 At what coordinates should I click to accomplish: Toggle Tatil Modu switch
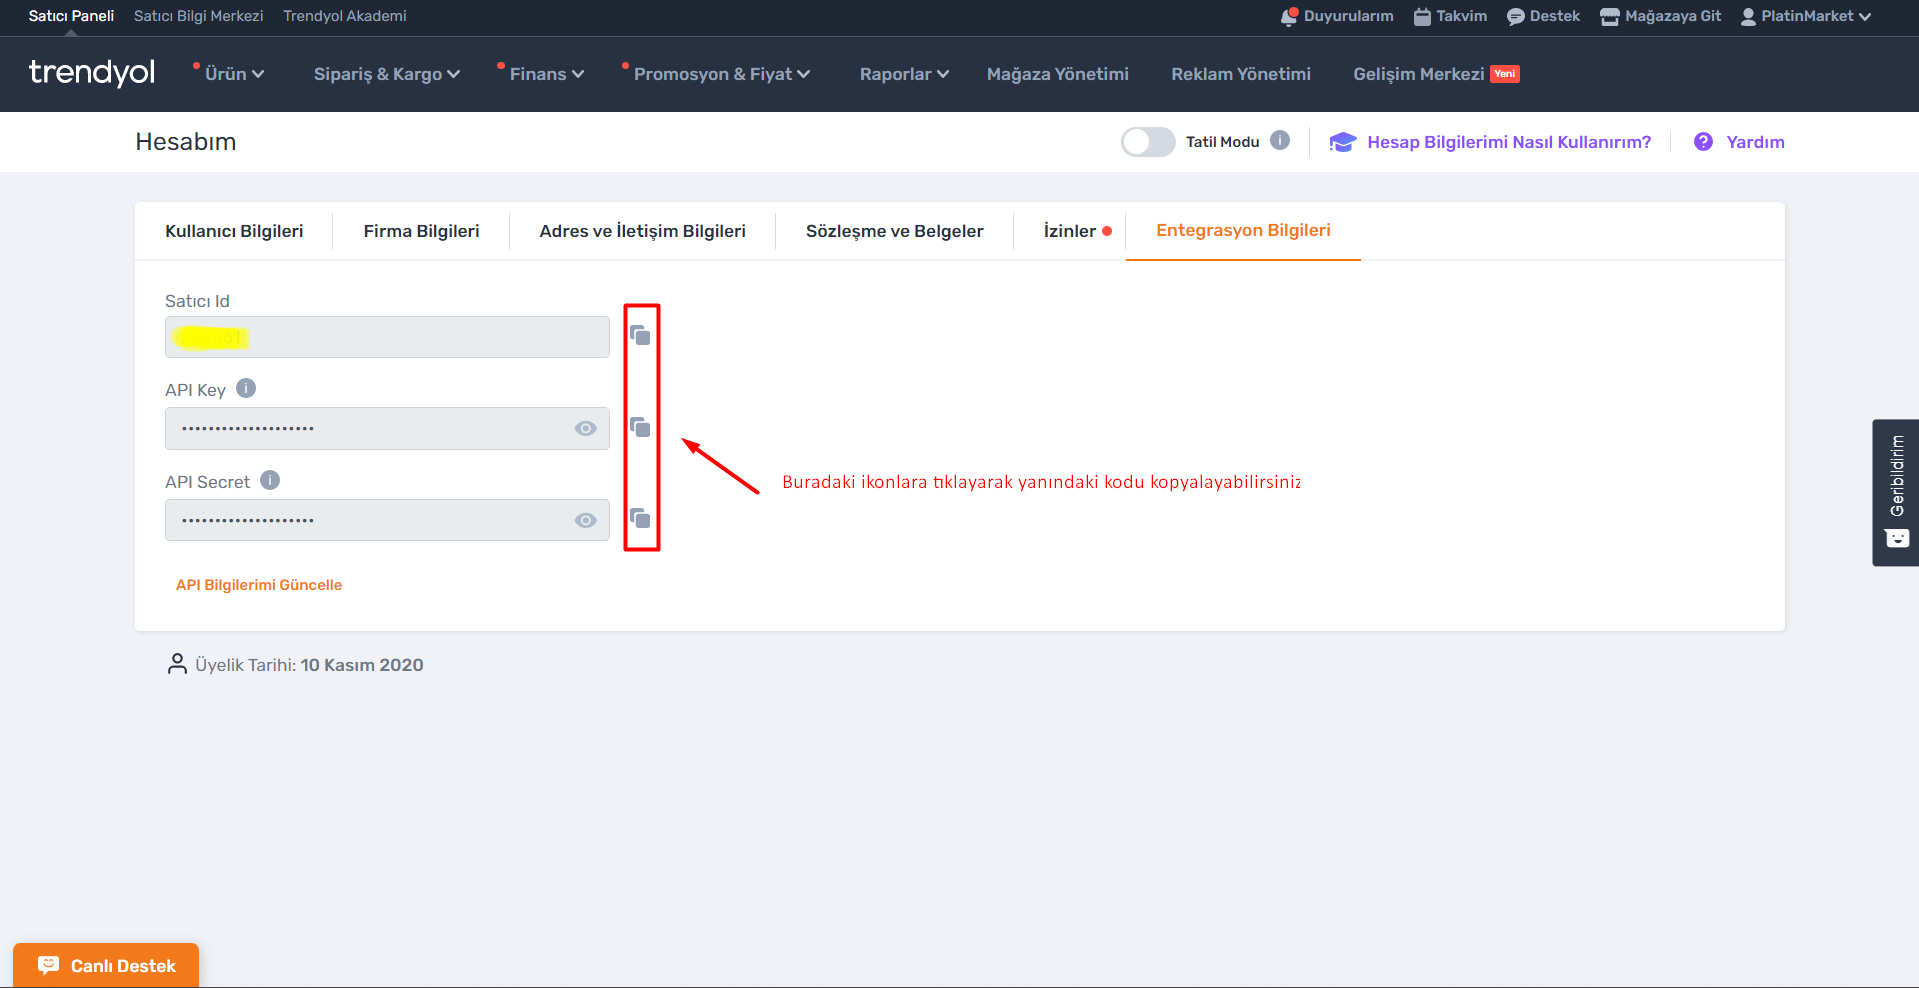pos(1148,142)
